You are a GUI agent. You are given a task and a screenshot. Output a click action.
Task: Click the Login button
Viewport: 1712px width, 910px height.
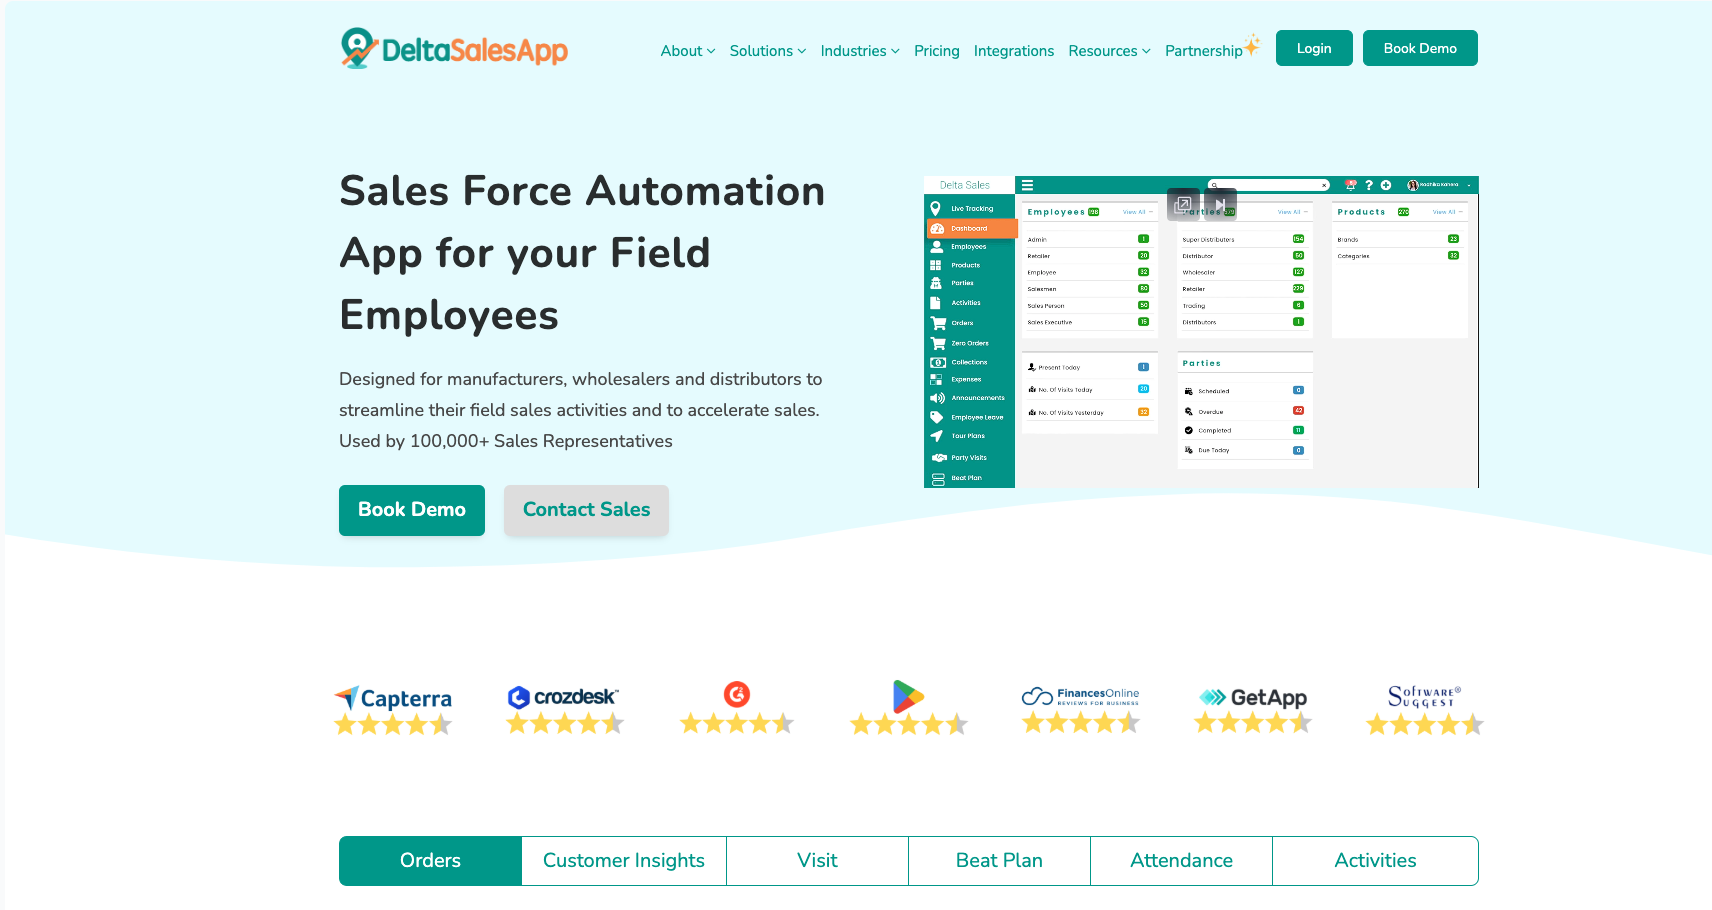tap(1314, 48)
